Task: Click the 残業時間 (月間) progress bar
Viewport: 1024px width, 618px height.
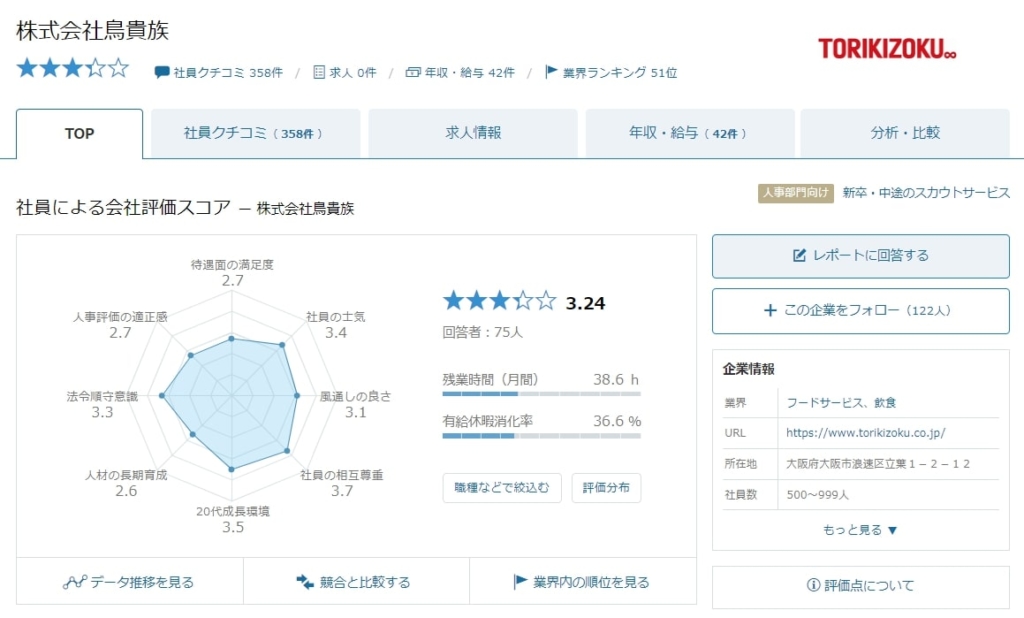Action: [x=541, y=394]
